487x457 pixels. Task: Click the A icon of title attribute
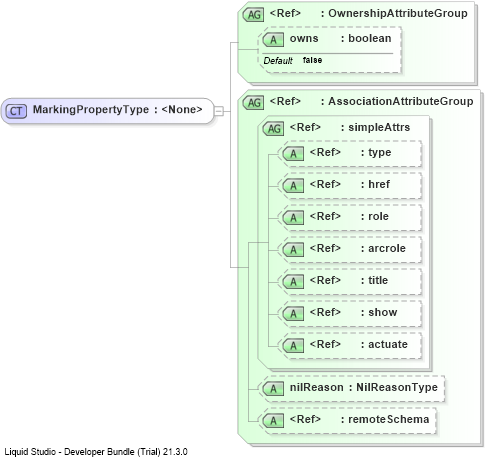[x=293, y=282]
